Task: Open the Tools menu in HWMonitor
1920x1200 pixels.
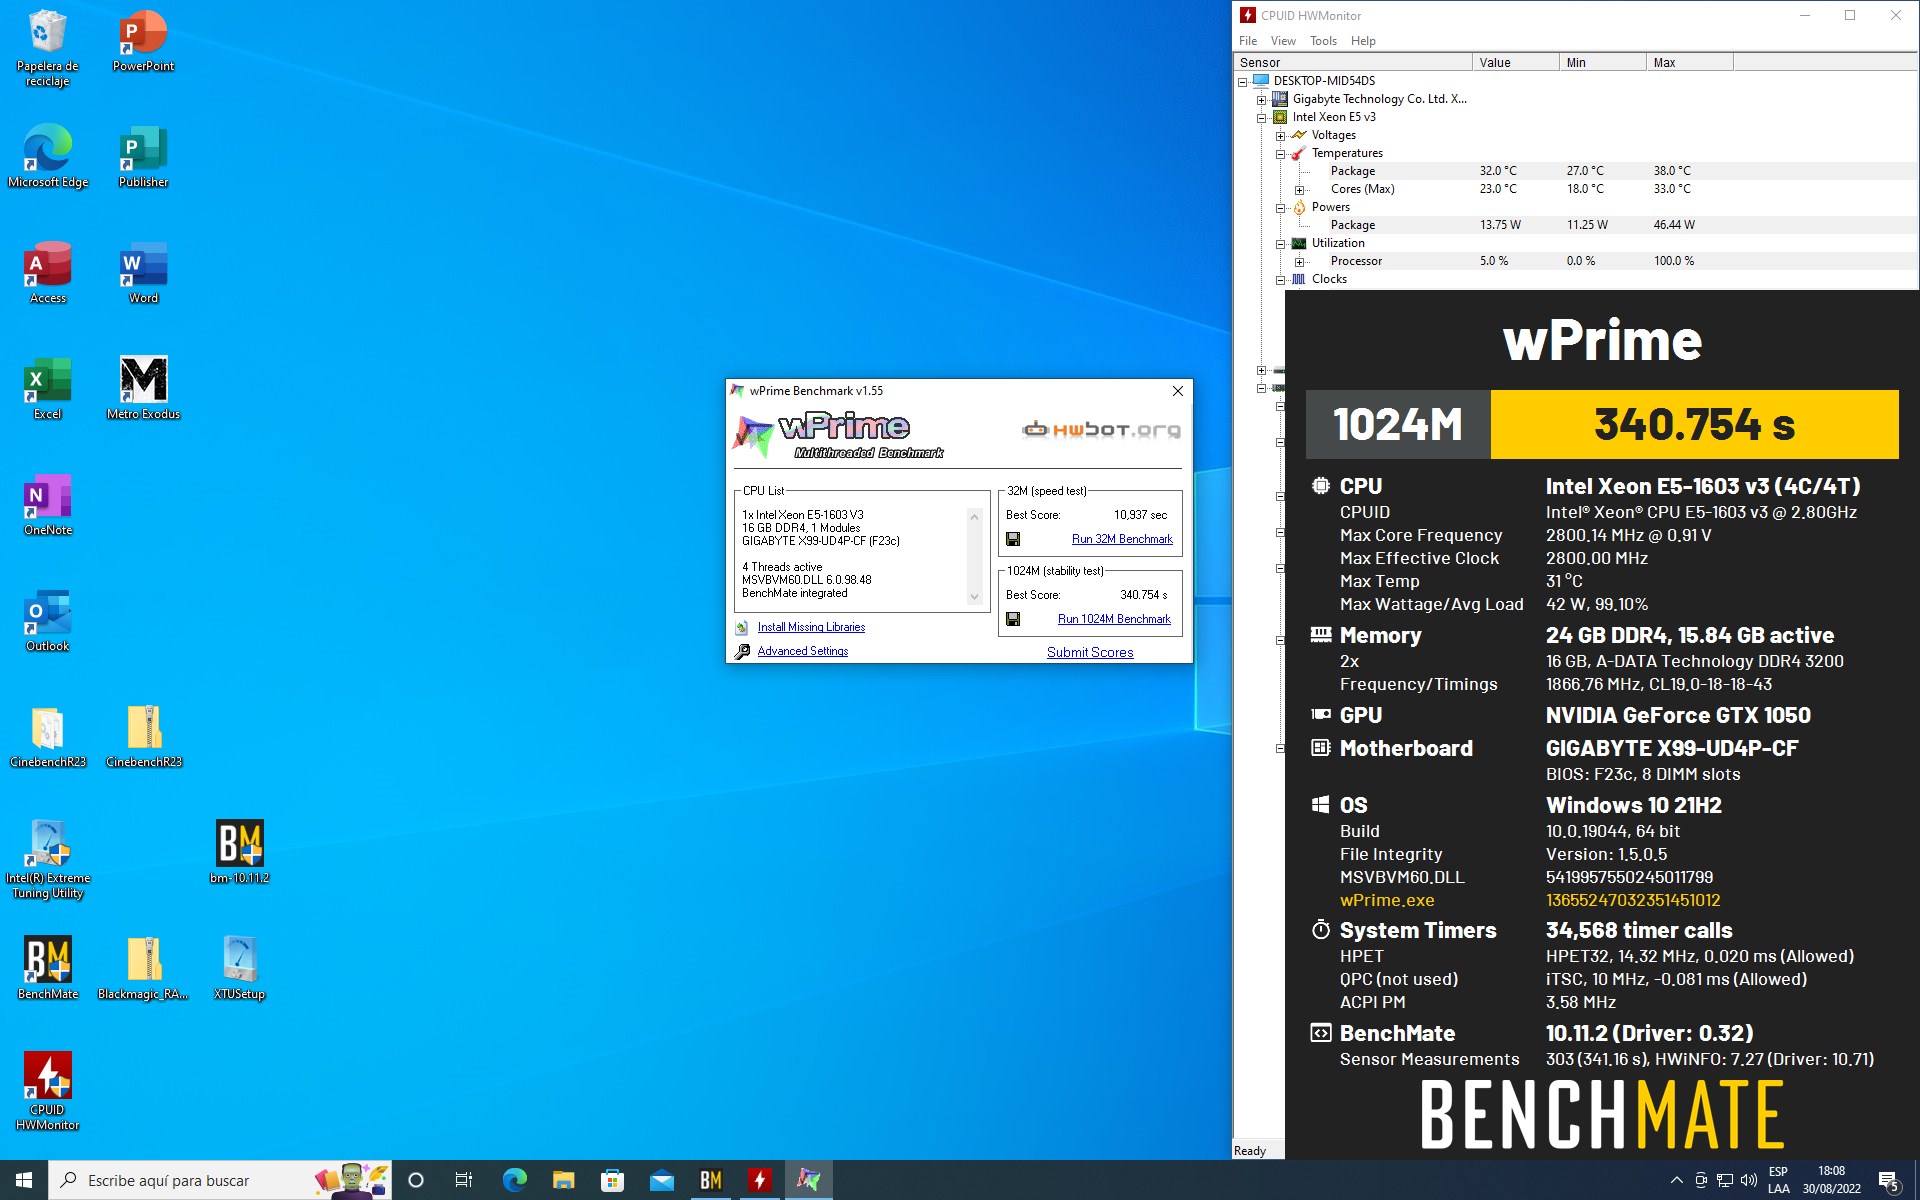Action: pos(1323,41)
